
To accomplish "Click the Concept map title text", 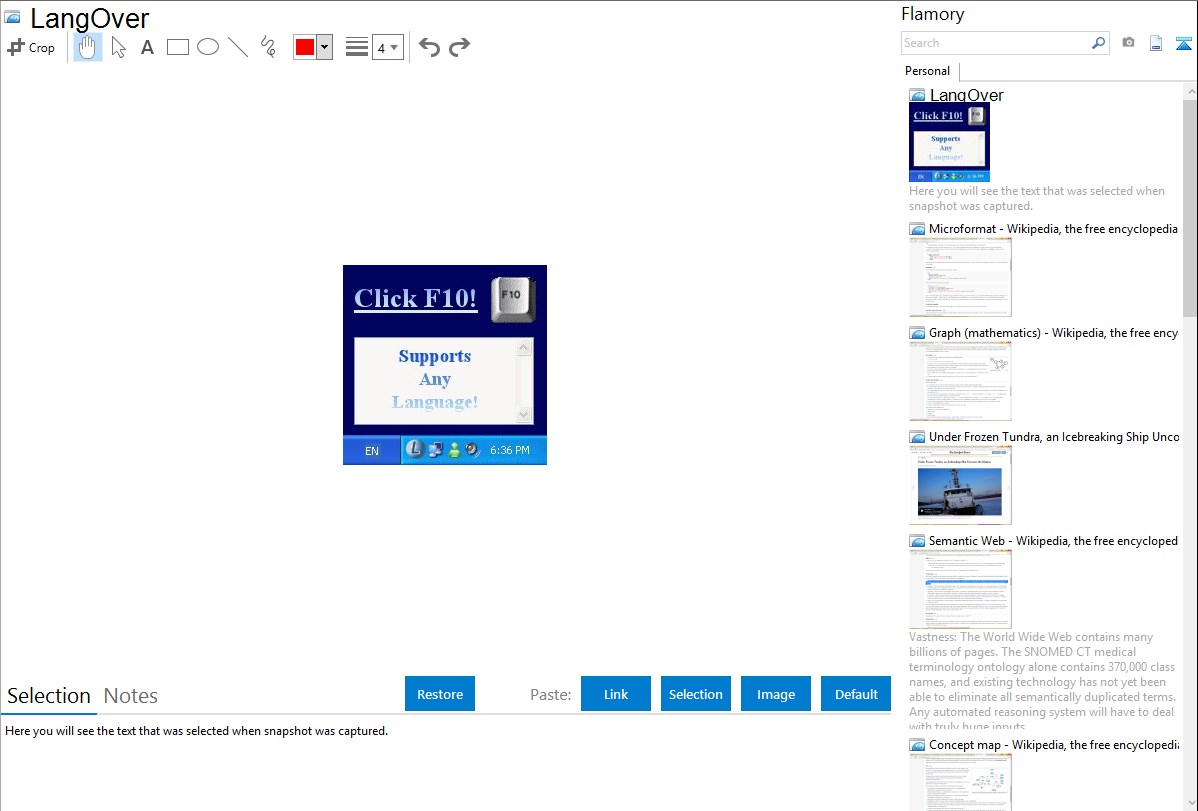I will (1054, 744).
